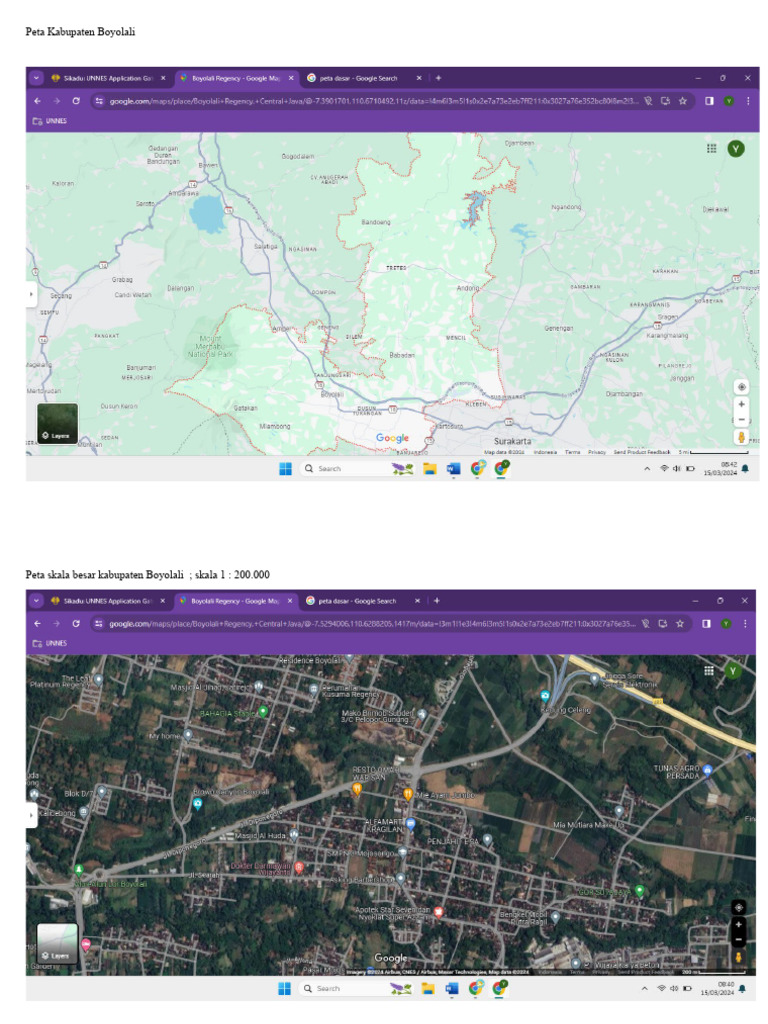Click the Pegman Street View icon in the upper map

741,437
